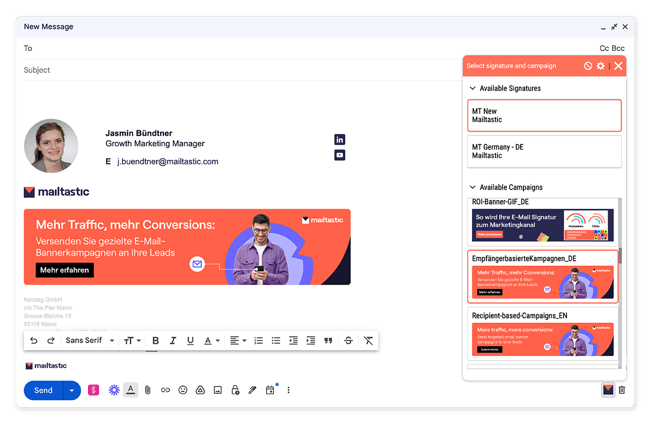
Task: Open signature panel settings gear
Action: click(601, 66)
